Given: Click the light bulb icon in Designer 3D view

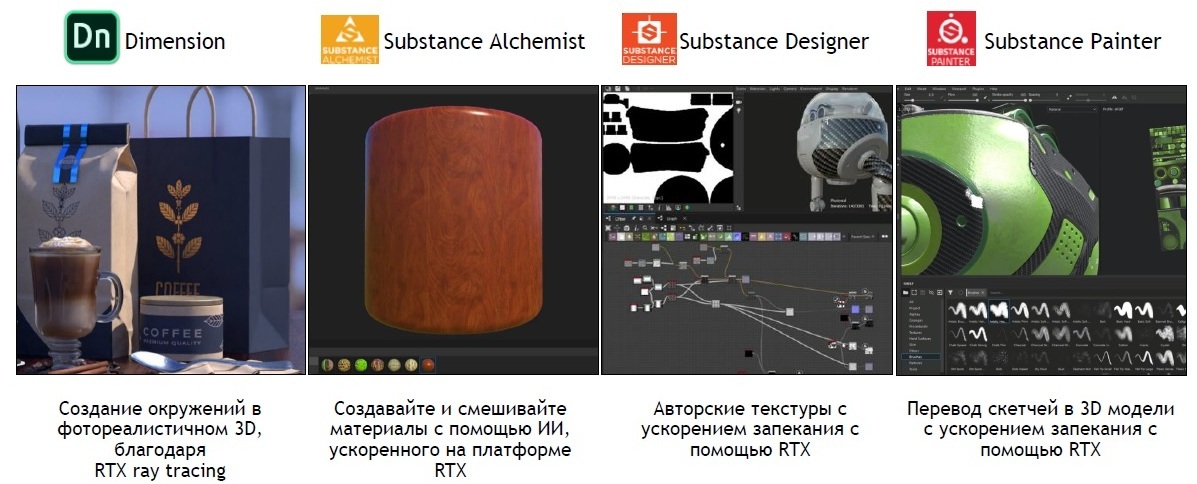Looking at the screenshot, I should tap(739, 111).
